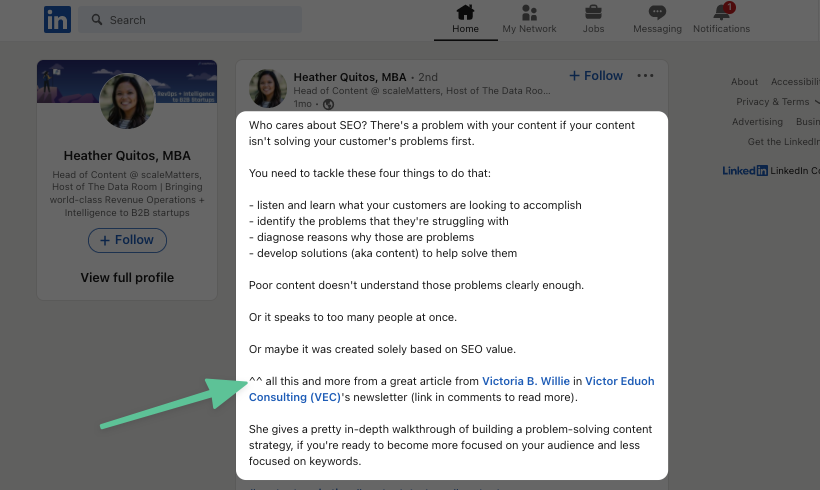Select the headline under the author name in the post
The width and height of the screenshot is (820, 490).
coord(422,91)
